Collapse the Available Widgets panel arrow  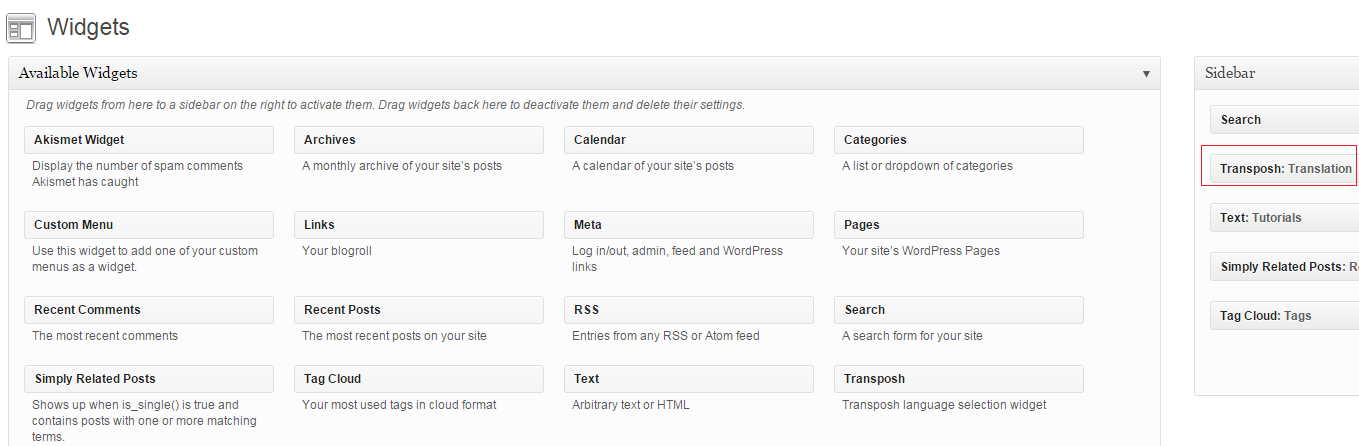coord(1146,74)
